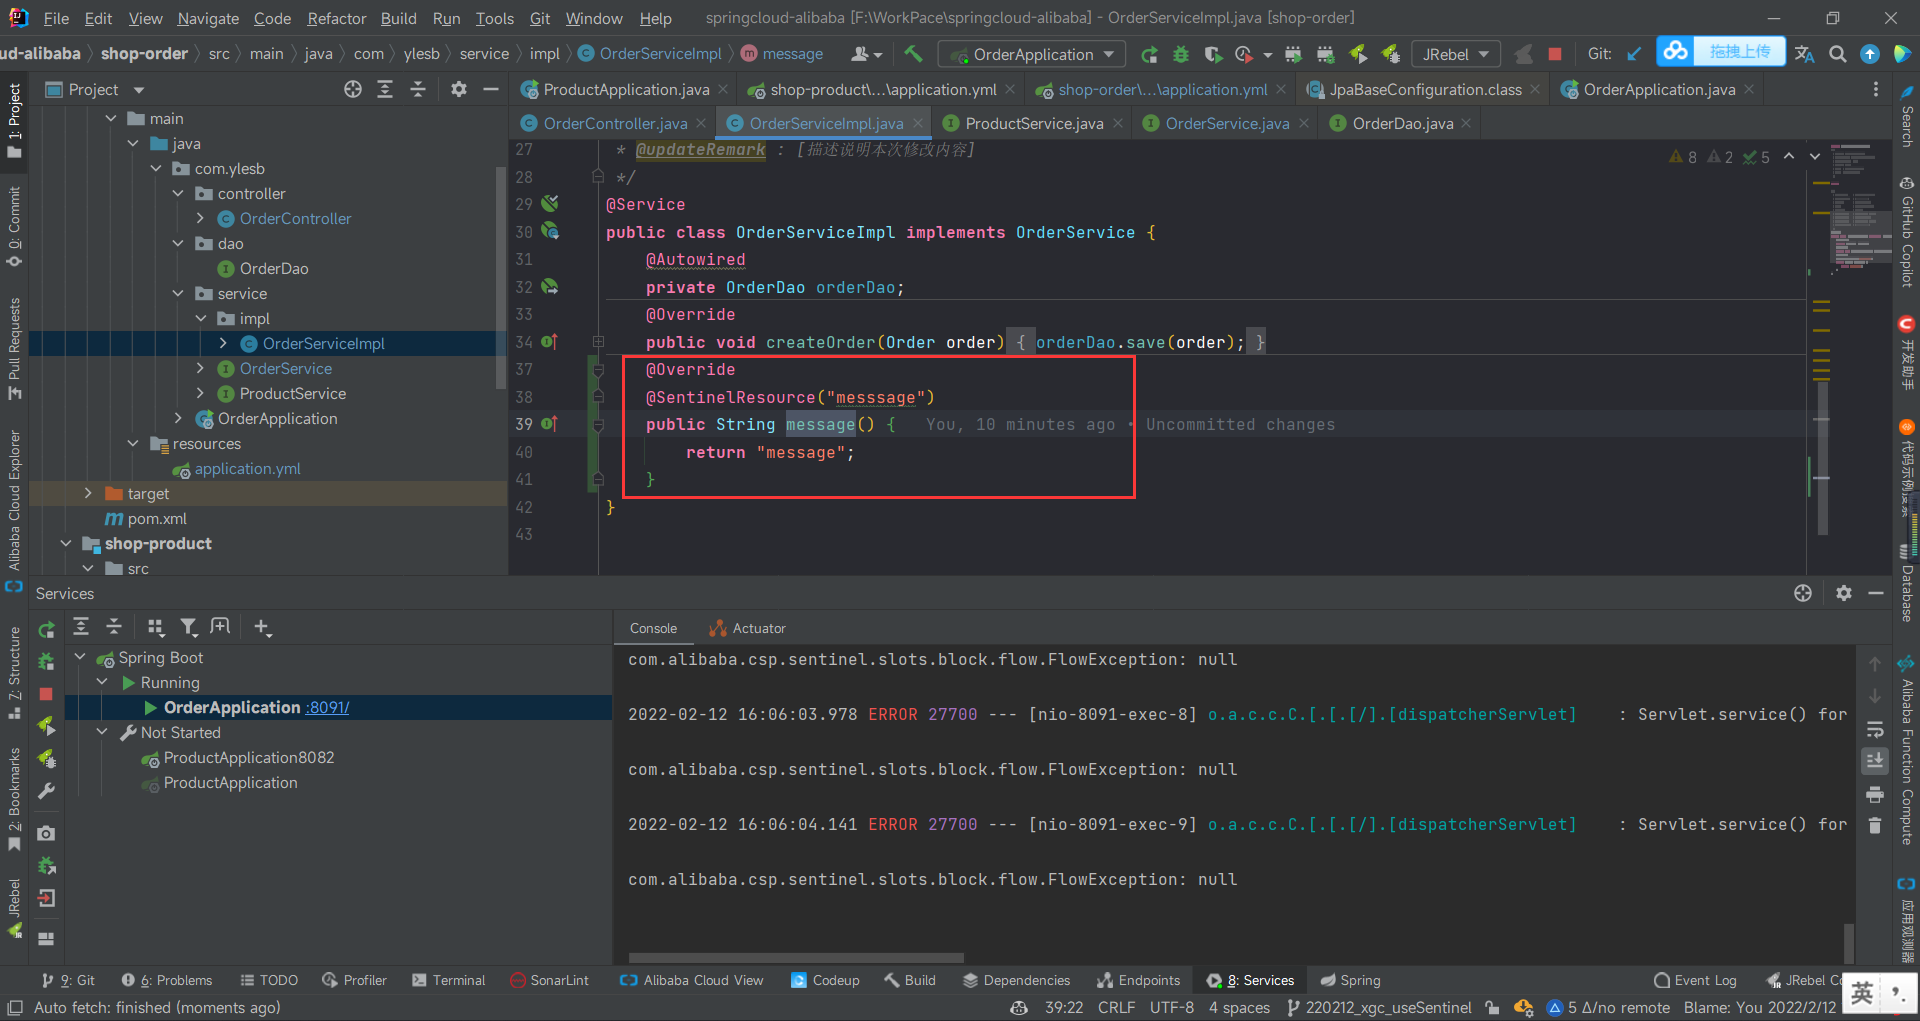Open the 6: Problems tool window

(167, 980)
